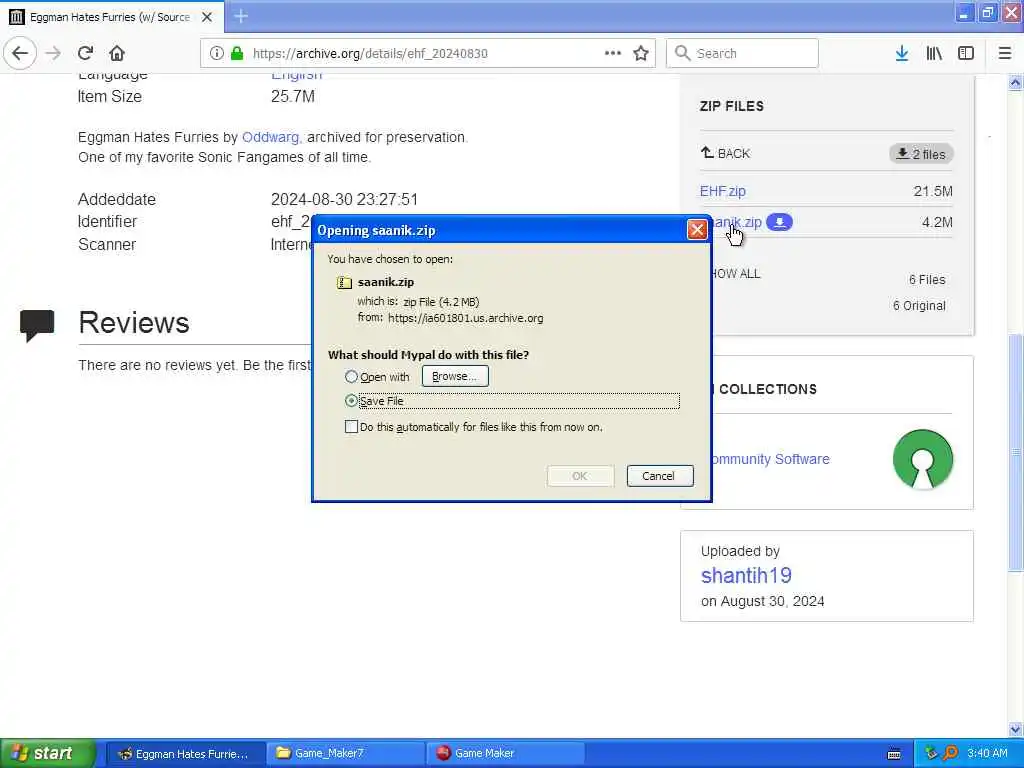Click the Browse... button in dialog
The height and width of the screenshot is (768, 1024).
pyautogui.click(x=455, y=376)
